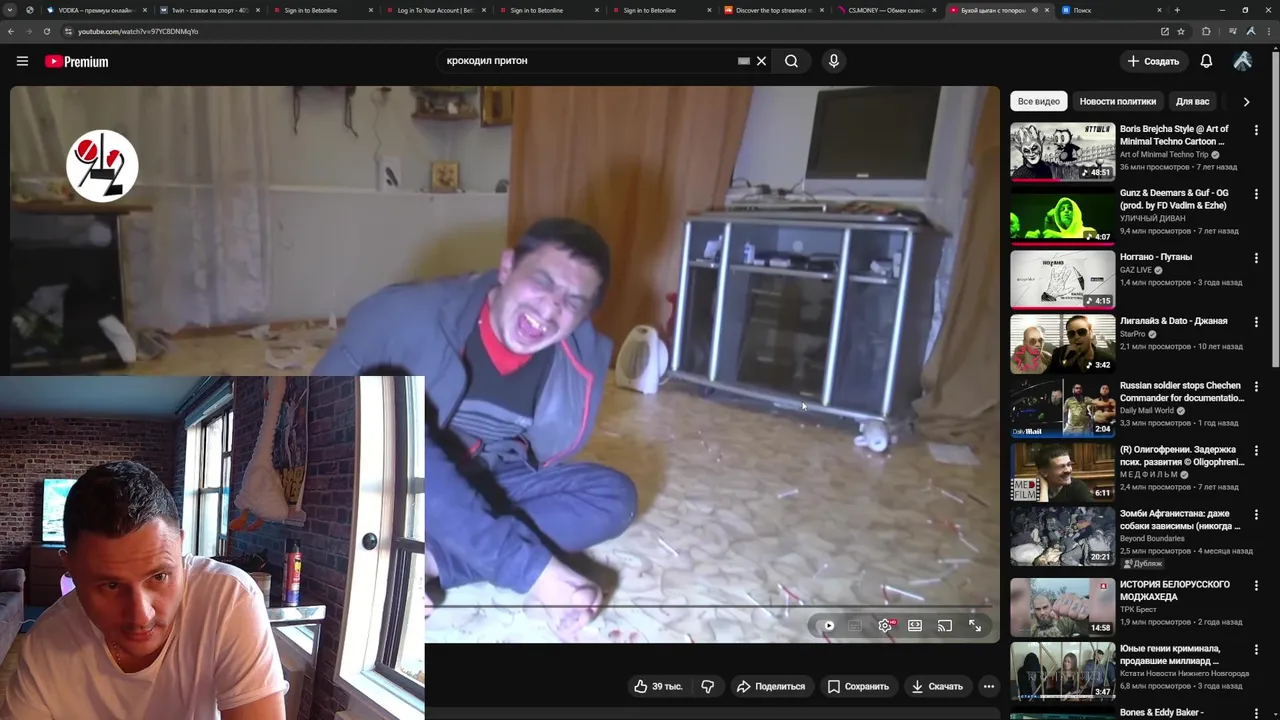Click the magnifier search button
This screenshot has width=1280, height=720.
coord(791,61)
